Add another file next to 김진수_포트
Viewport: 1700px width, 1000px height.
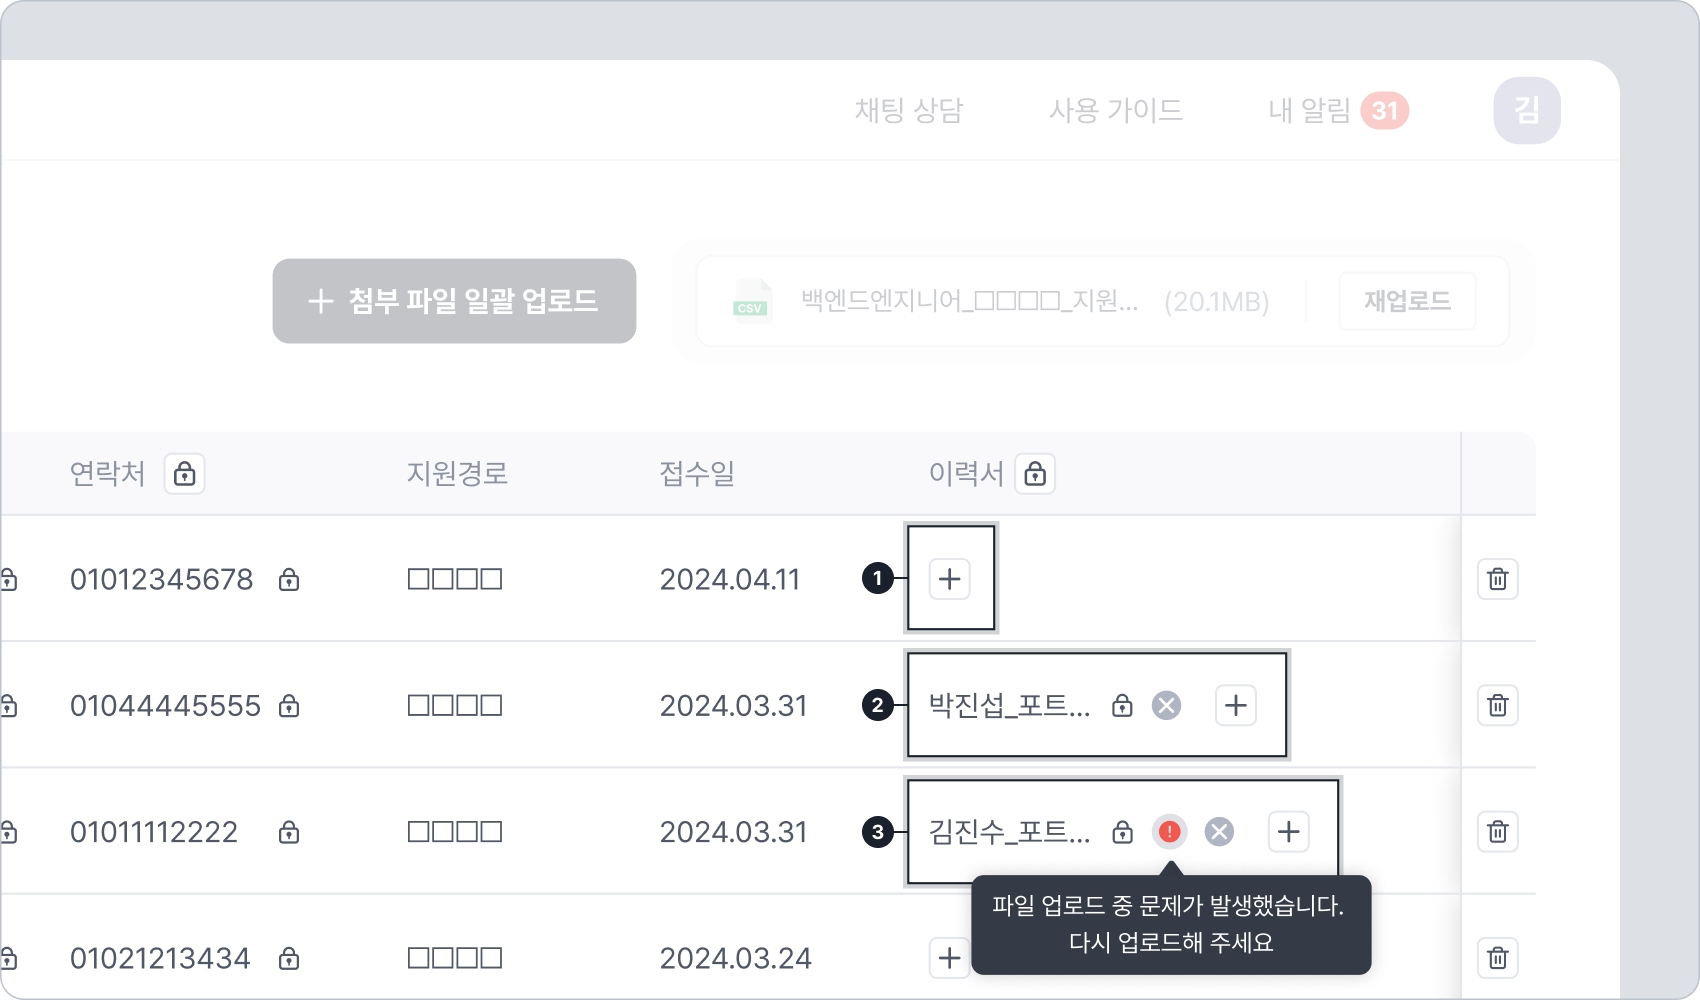[x=1289, y=831]
